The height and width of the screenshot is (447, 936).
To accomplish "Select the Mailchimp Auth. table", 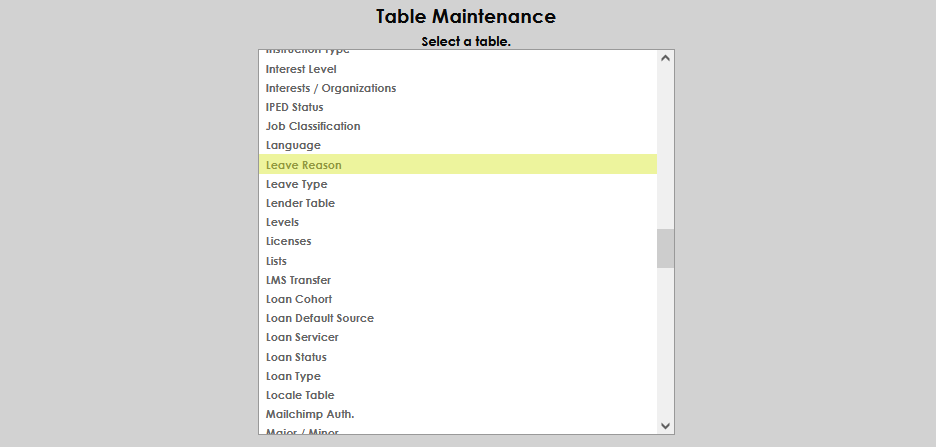I will [310, 414].
